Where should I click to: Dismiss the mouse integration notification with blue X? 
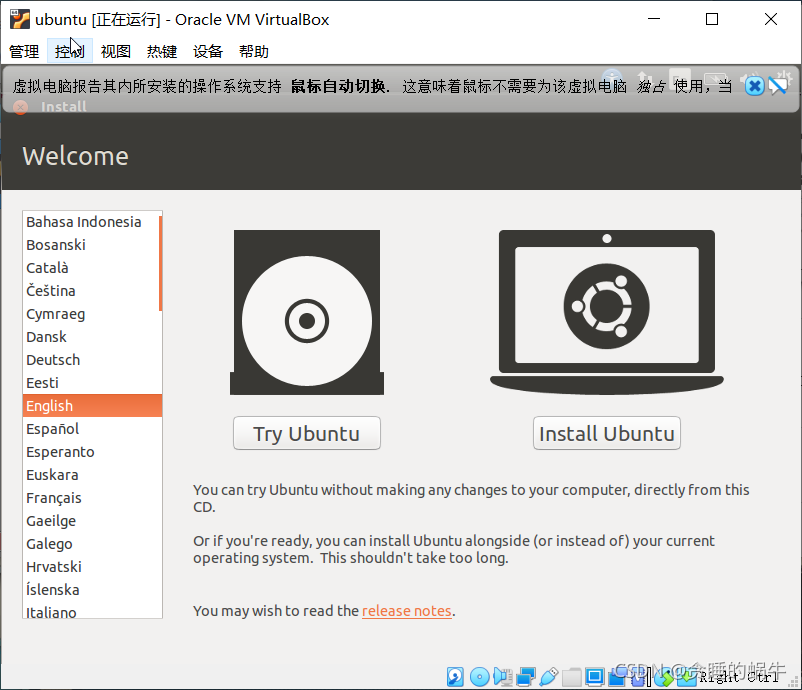[x=754, y=86]
